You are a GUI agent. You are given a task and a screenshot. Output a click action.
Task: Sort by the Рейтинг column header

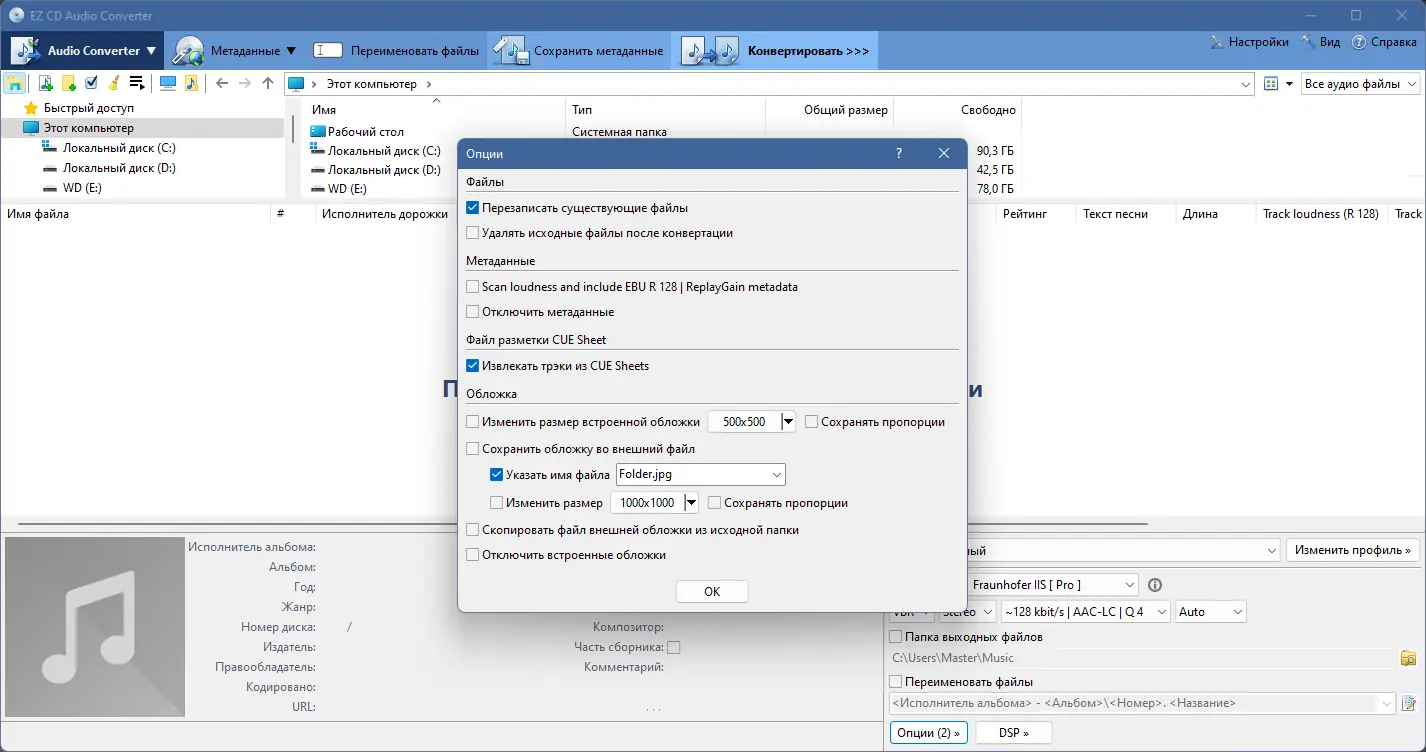pyautogui.click(x=1035, y=214)
